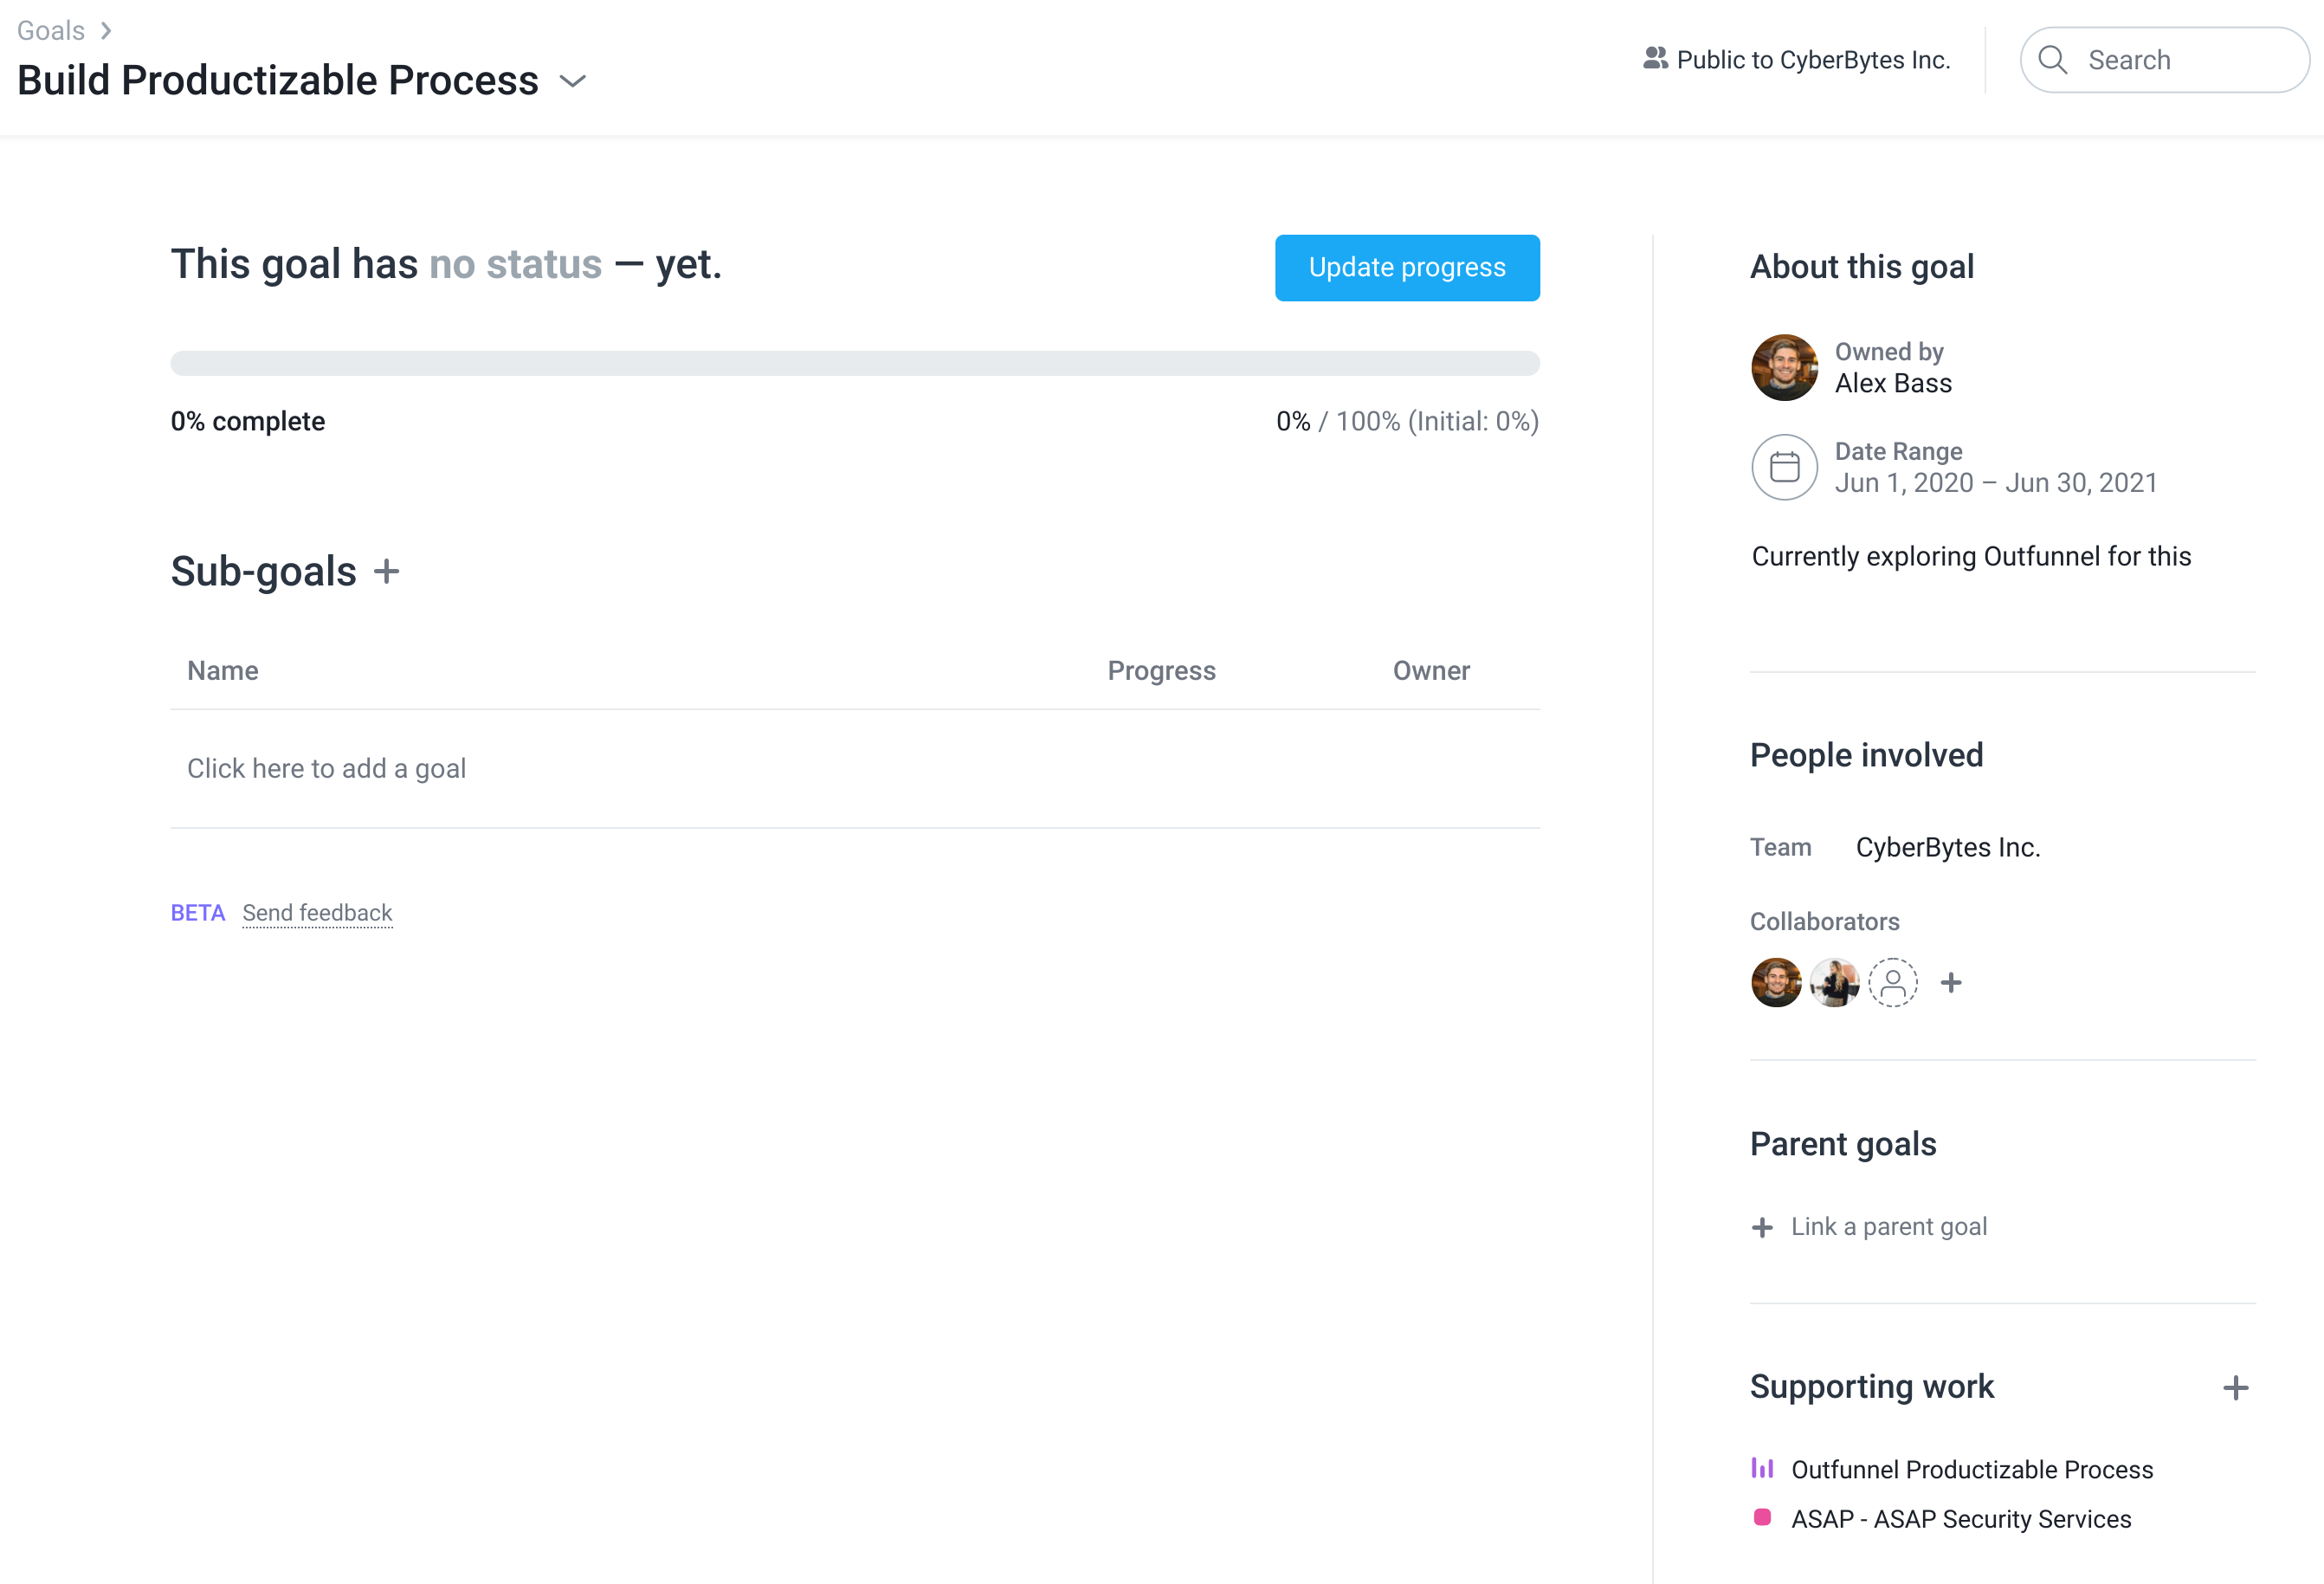
Task: Navigate to Goals breadcrumb
Action: (x=51, y=30)
